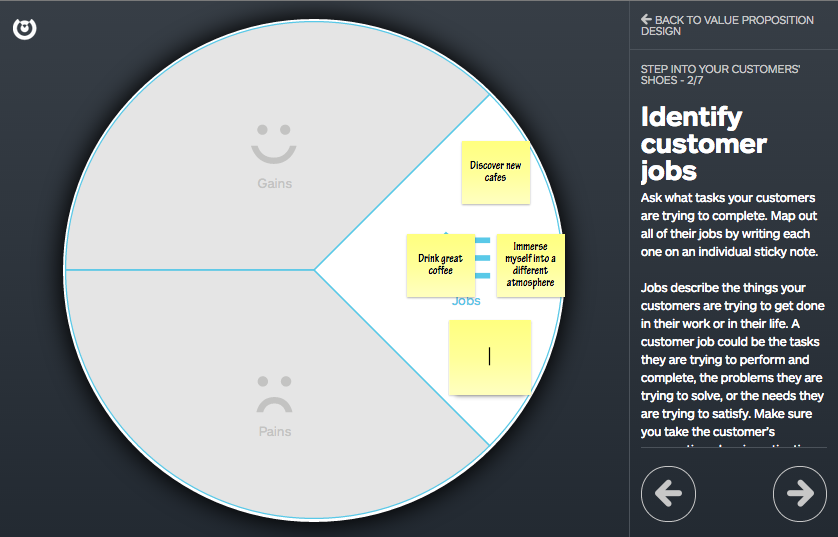Click the Strategyzer logo icon
Viewport: 838px width, 537px height.
click(25, 29)
